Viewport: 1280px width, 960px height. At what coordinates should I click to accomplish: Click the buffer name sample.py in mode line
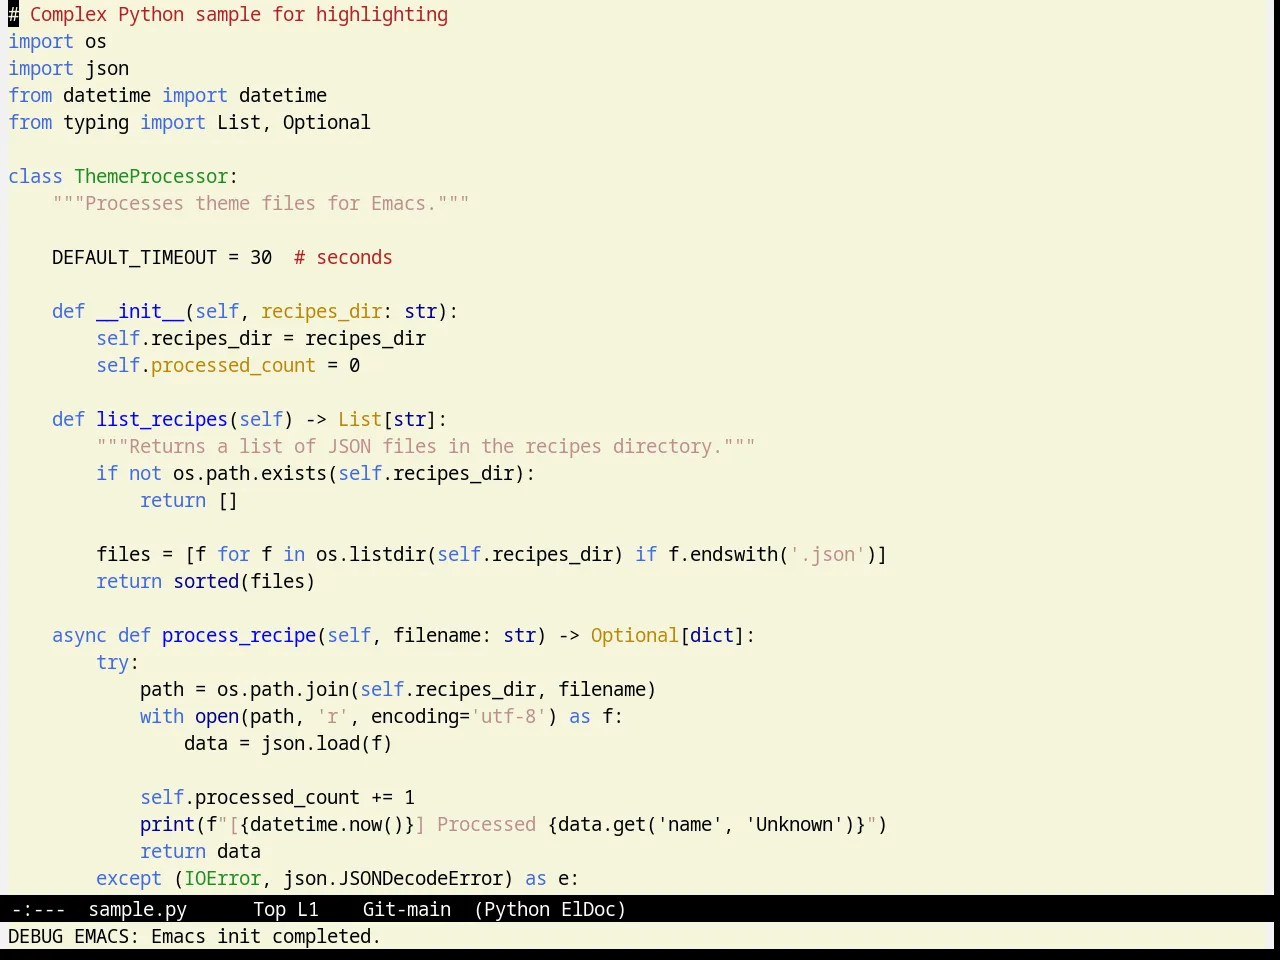pyautogui.click(x=137, y=909)
